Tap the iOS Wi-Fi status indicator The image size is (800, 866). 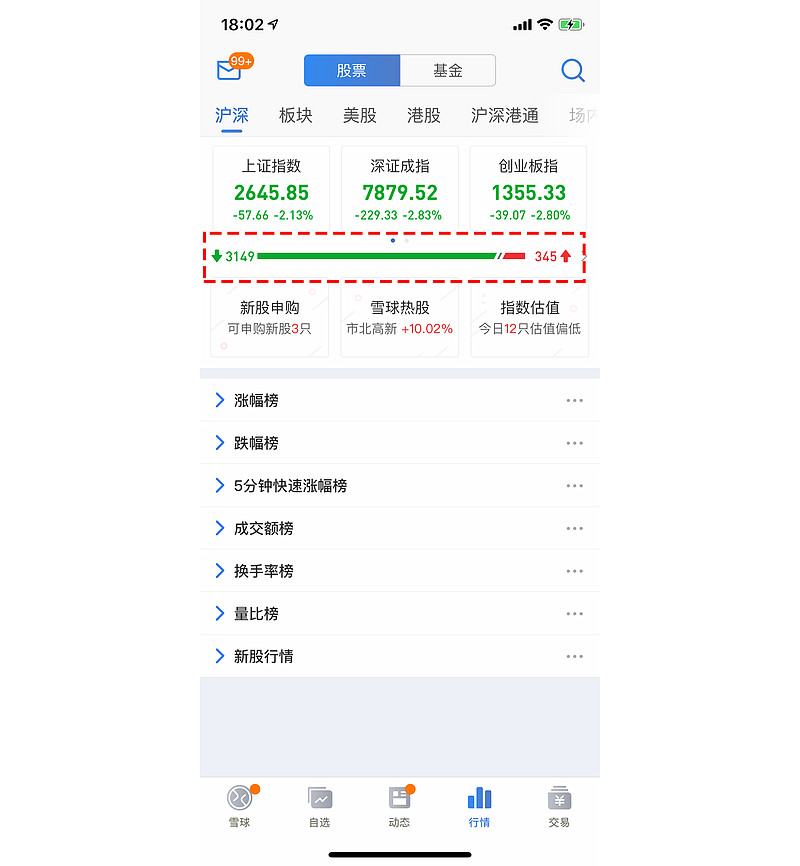545,24
